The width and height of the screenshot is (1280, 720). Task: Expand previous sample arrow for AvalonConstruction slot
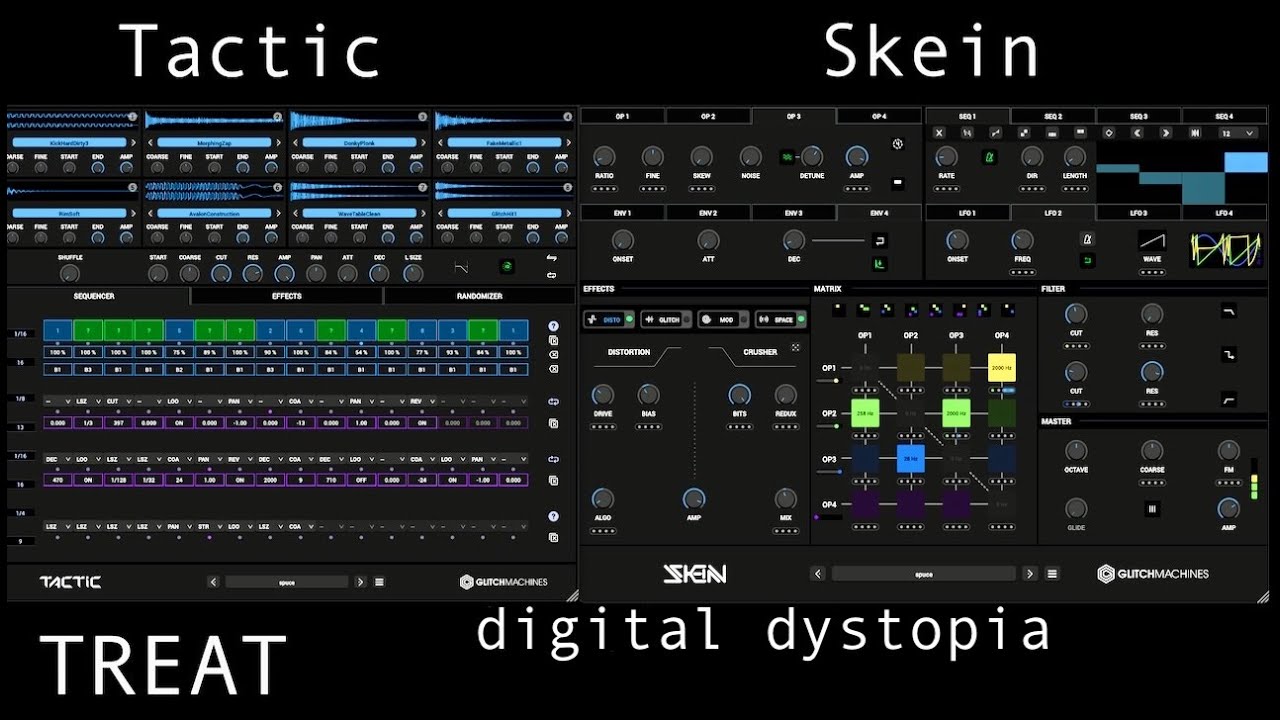[151, 213]
